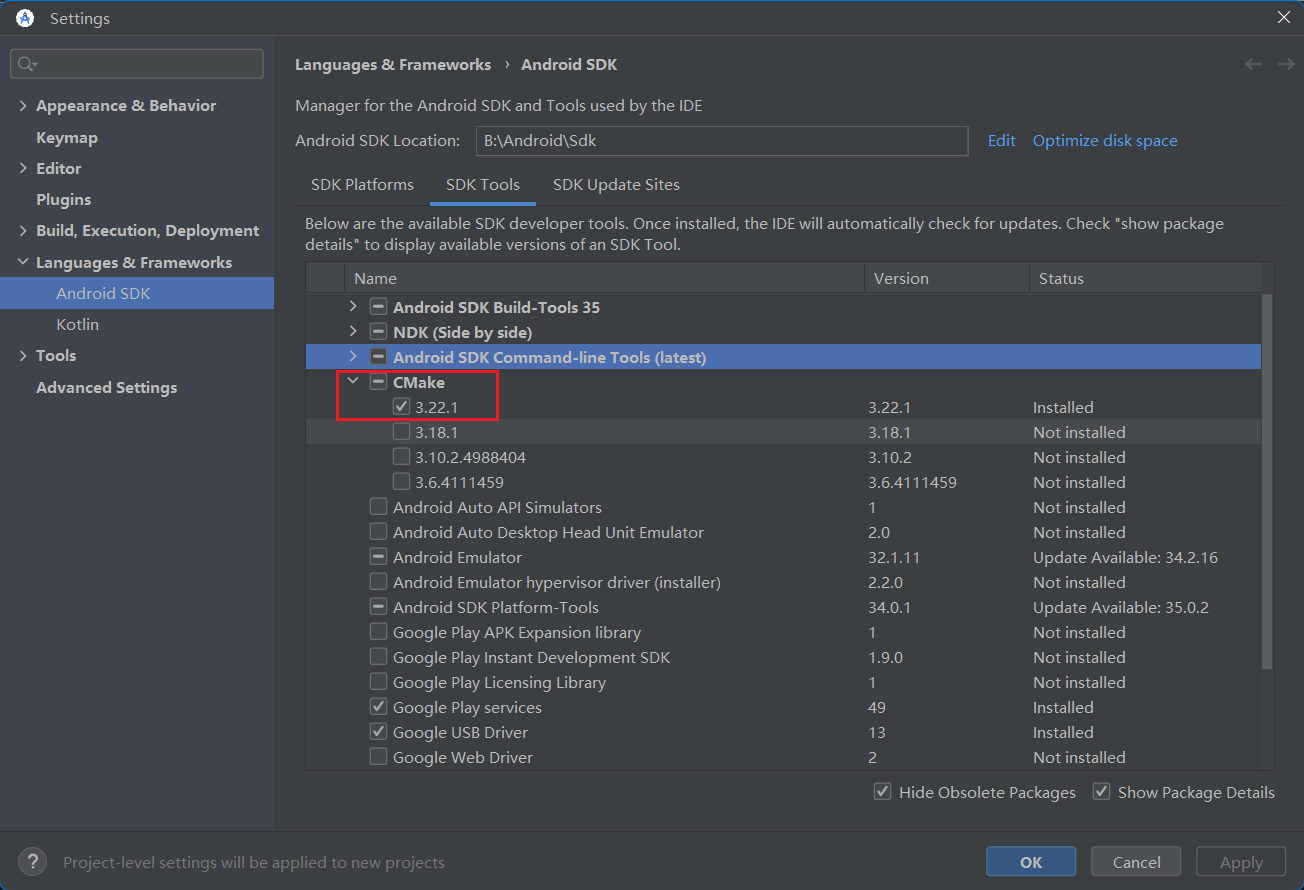Image resolution: width=1304 pixels, height=890 pixels.
Task: Enable Android Auto API Simulators checkbox
Action: (378, 507)
